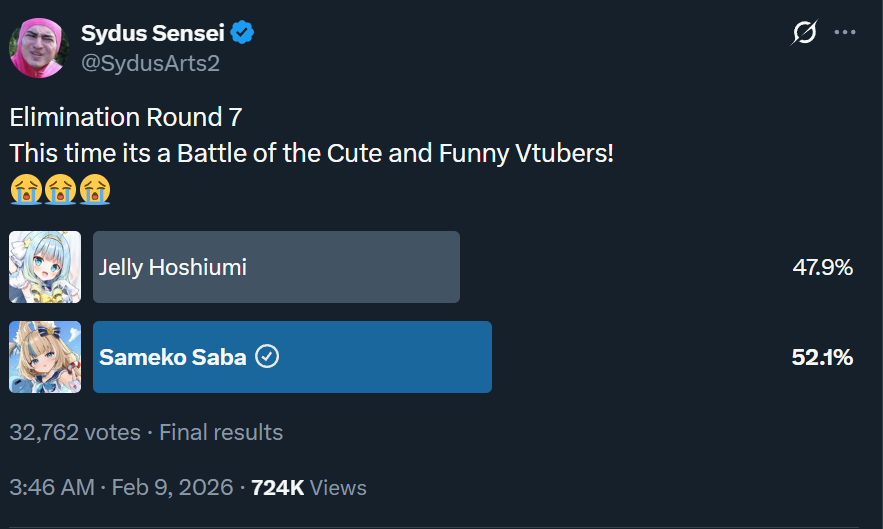Click the last crying emoji
This screenshot has height=529, width=883.
pos(95,188)
